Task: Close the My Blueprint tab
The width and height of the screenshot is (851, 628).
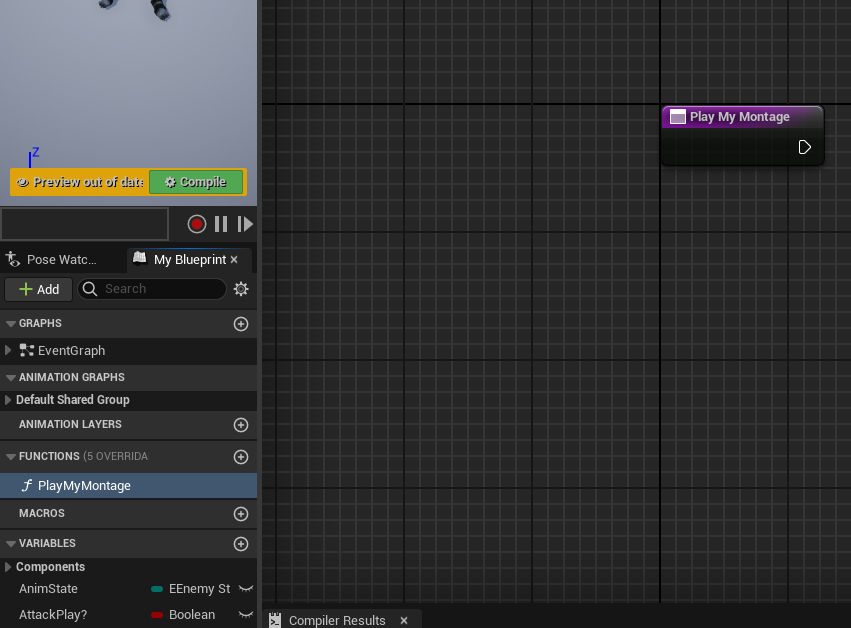Action: tap(234, 259)
